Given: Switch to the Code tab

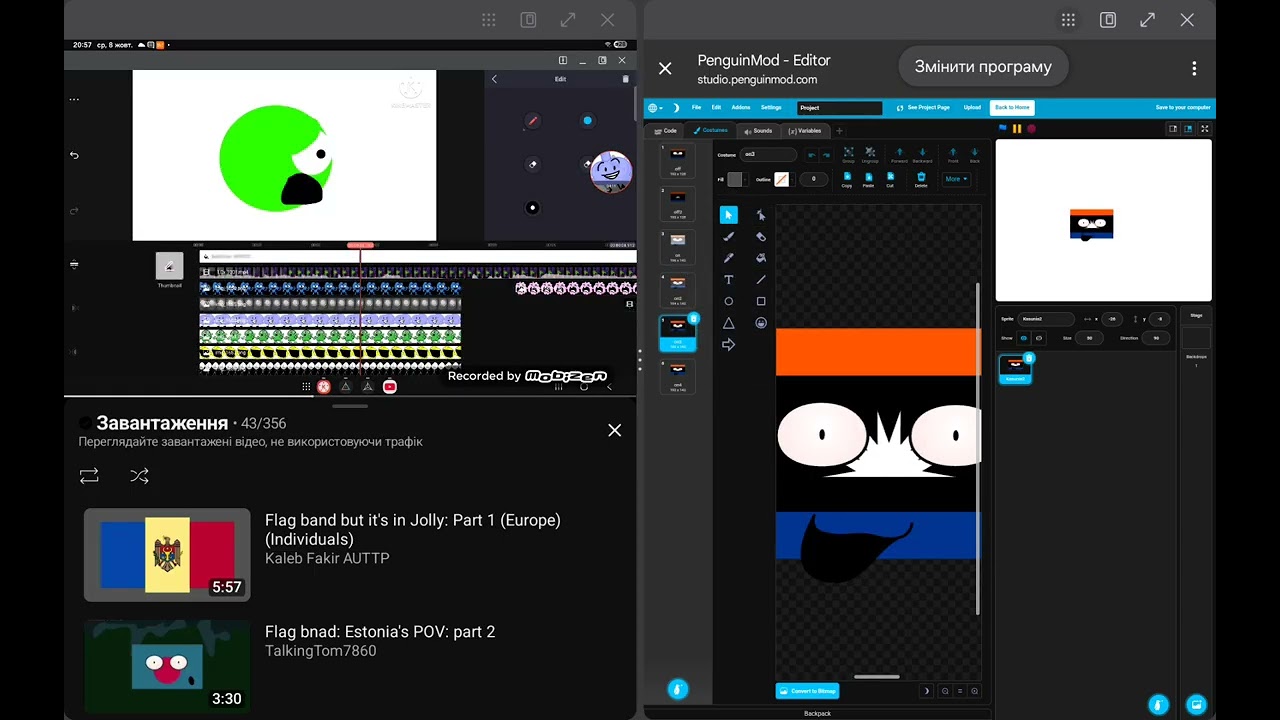Looking at the screenshot, I should point(665,131).
